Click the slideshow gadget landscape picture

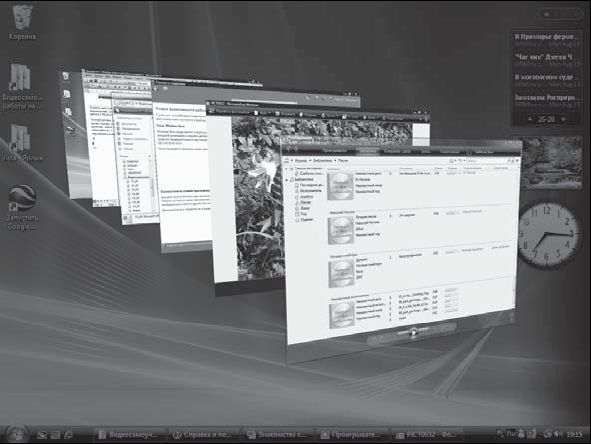point(551,162)
